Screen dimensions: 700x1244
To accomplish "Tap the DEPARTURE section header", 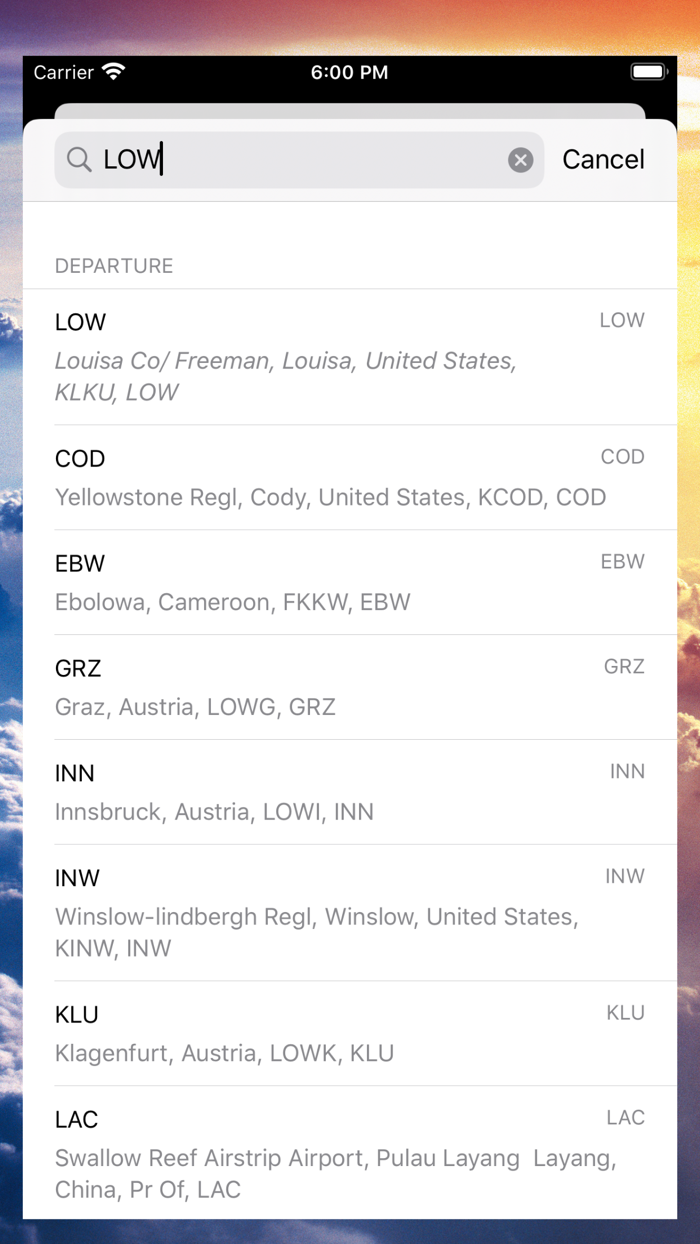I will point(114,266).
